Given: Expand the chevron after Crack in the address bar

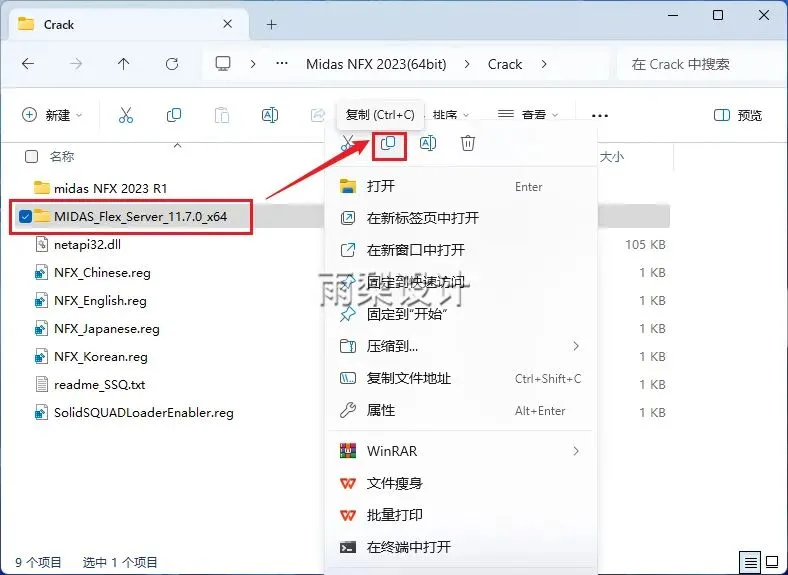Looking at the screenshot, I should [544, 64].
